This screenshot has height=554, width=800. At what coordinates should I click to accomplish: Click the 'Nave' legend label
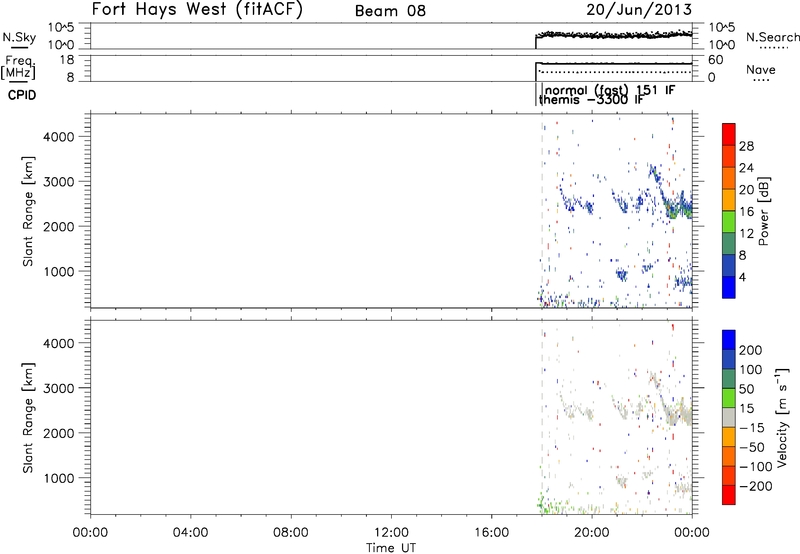tap(761, 70)
